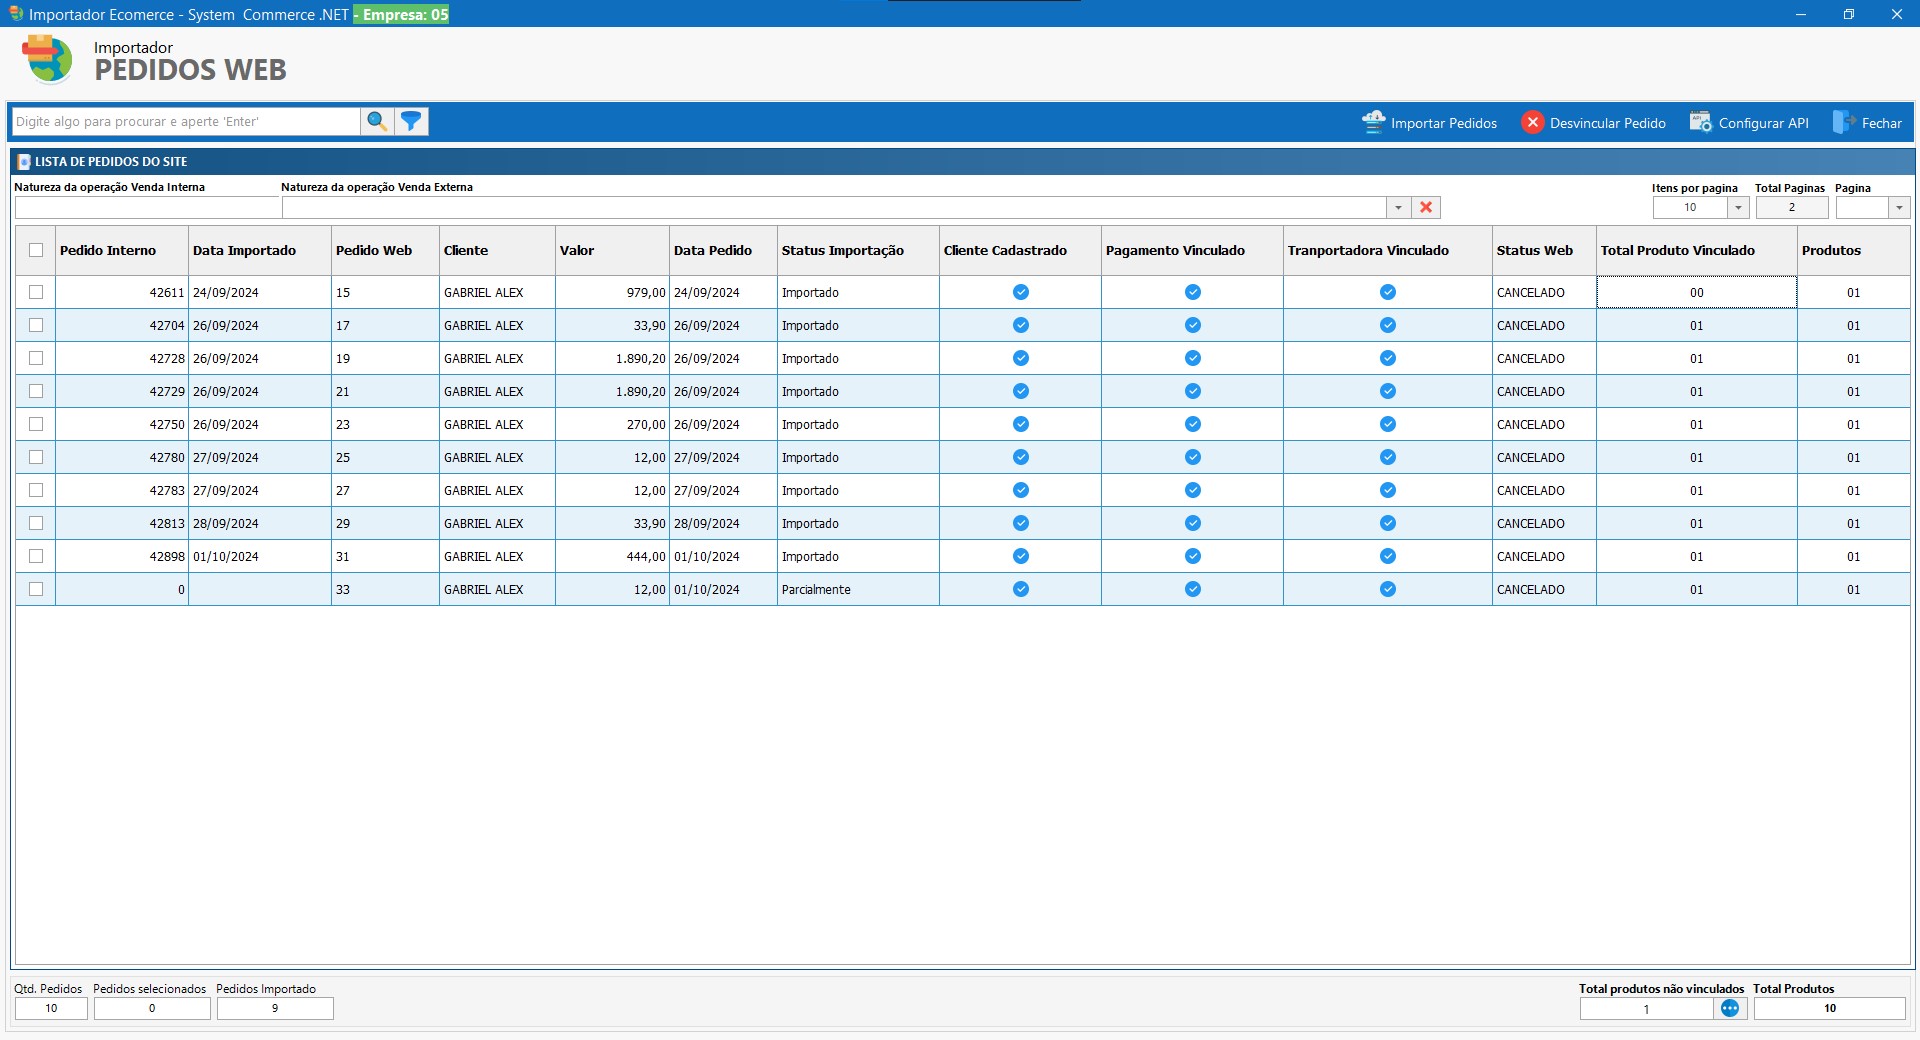Select checkbox for Pedido Web 33
Viewport: 1920px width, 1040px height.
[x=36, y=589]
